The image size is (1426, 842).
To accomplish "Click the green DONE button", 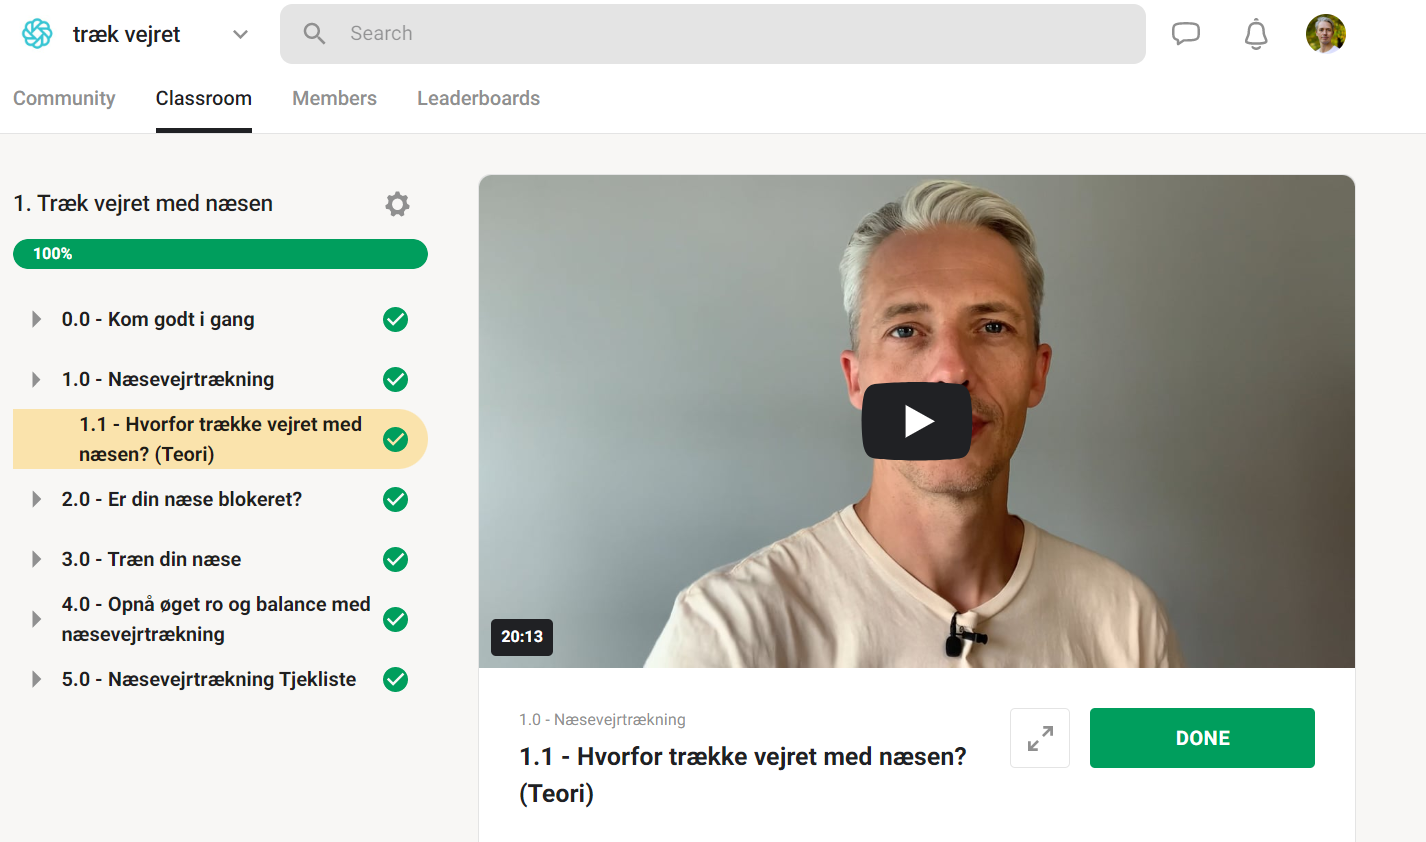I will 1202,738.
